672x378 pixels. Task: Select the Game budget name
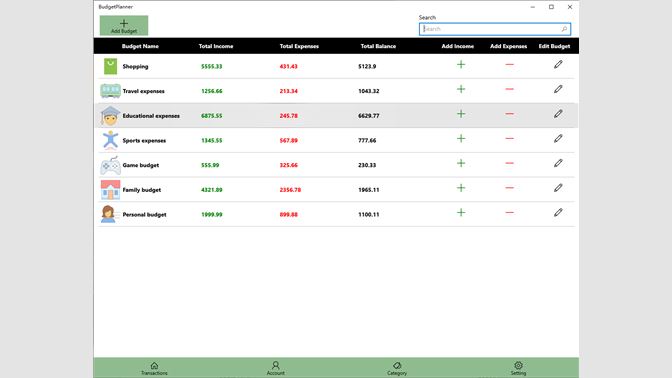click(141, 165)
